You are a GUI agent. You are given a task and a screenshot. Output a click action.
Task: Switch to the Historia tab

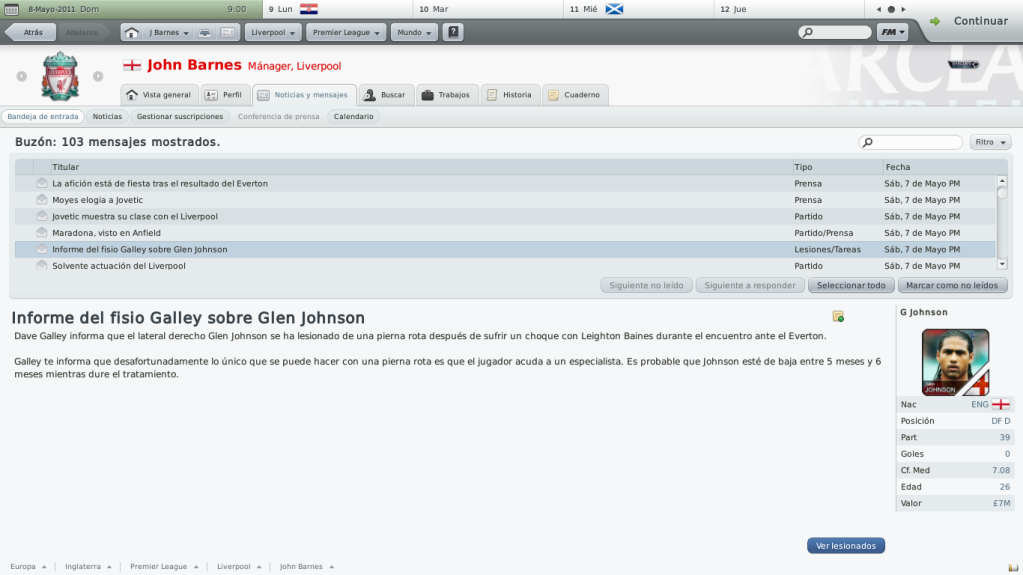[x=510, y=95]
